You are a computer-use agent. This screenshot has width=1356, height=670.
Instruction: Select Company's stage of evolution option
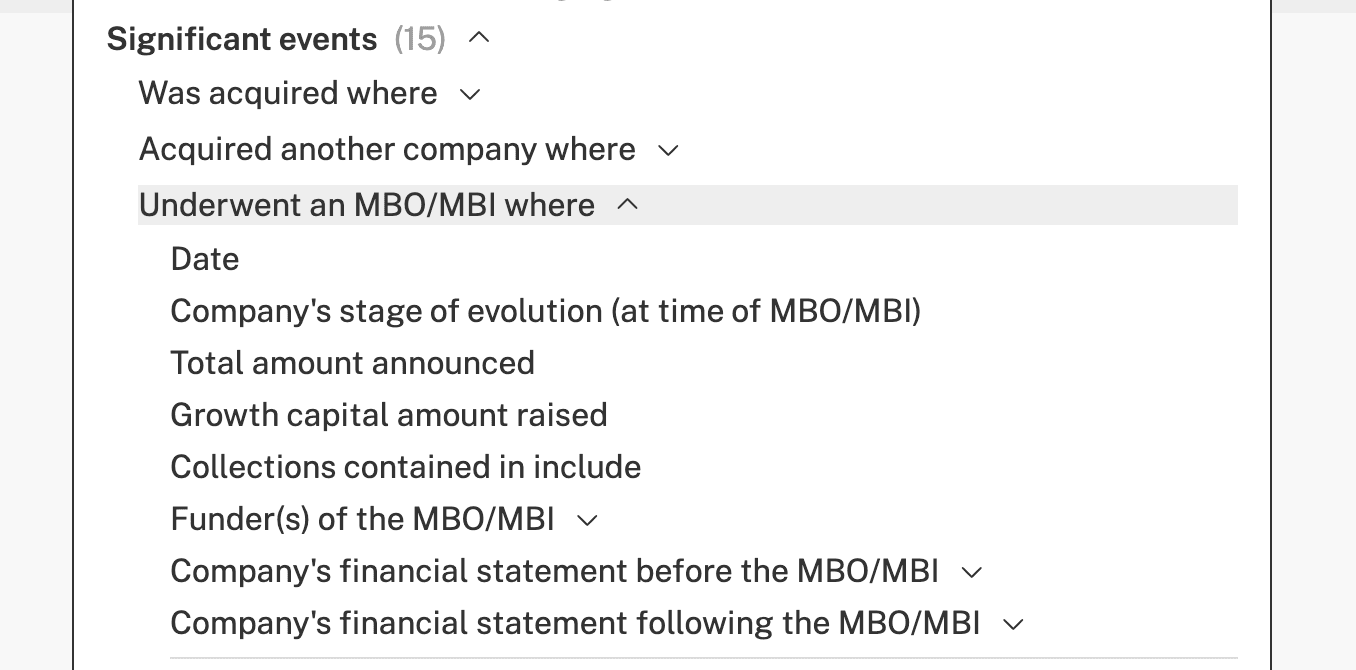[x=546, y=311]
